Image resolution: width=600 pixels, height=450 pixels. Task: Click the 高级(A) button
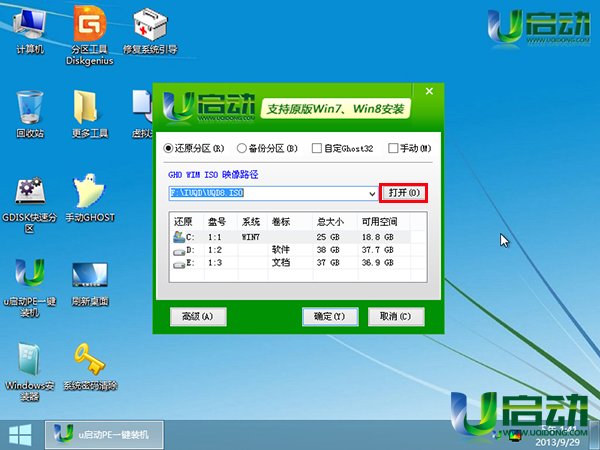click(x=198, y=316)
